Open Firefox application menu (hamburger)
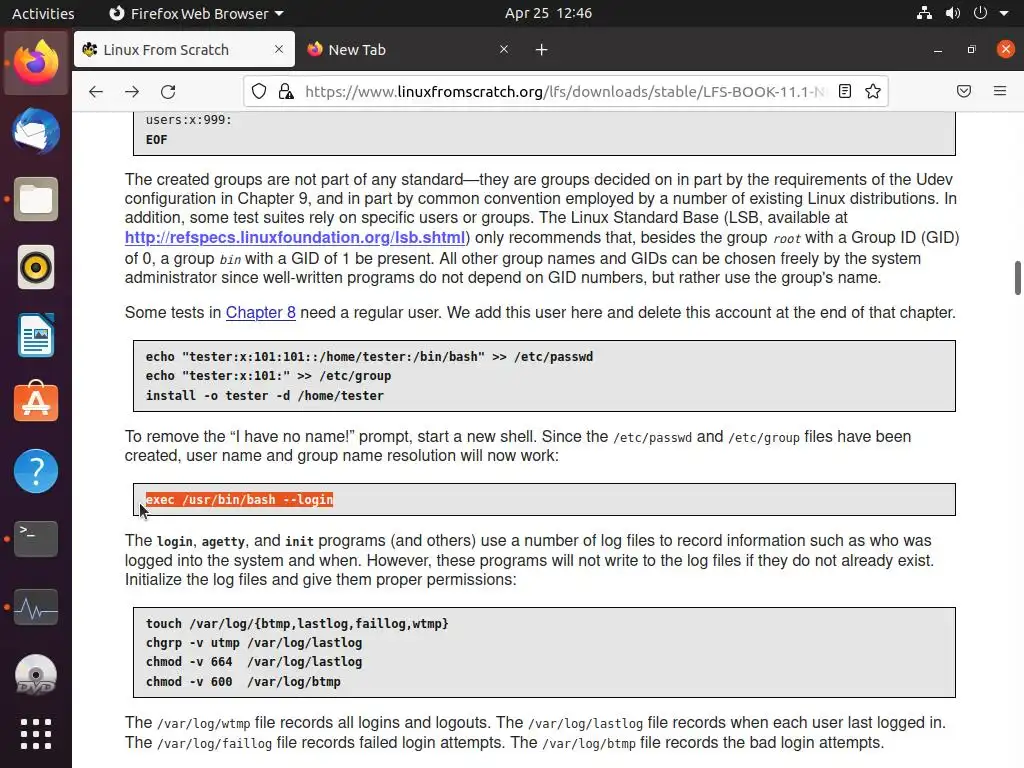This screenshot has width=1024, height=768. [x=1000, y=91]
